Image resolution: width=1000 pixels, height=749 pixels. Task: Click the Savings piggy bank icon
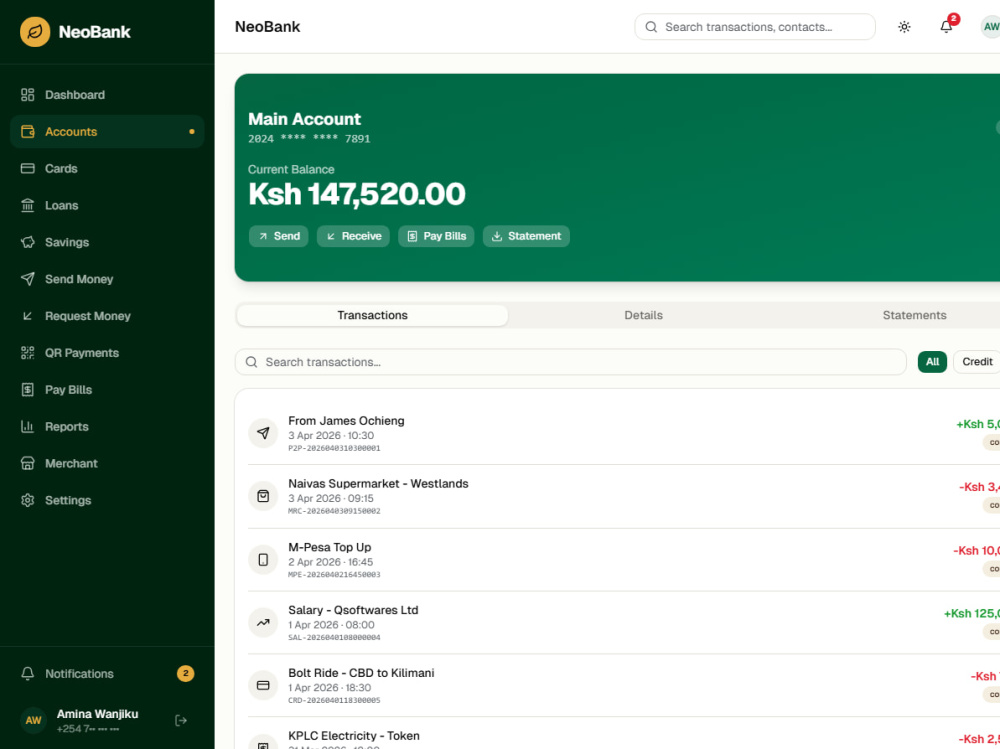(27, 242)
